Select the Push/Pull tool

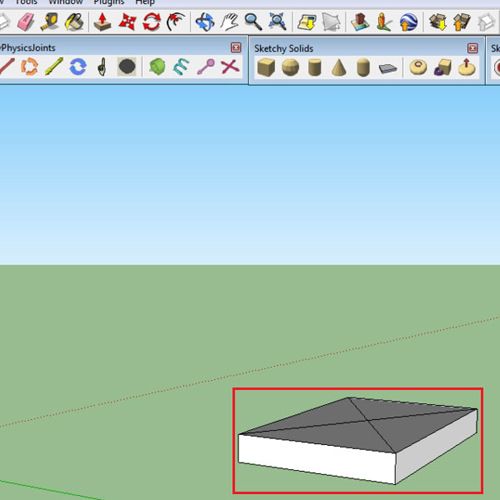click(102, 22)
